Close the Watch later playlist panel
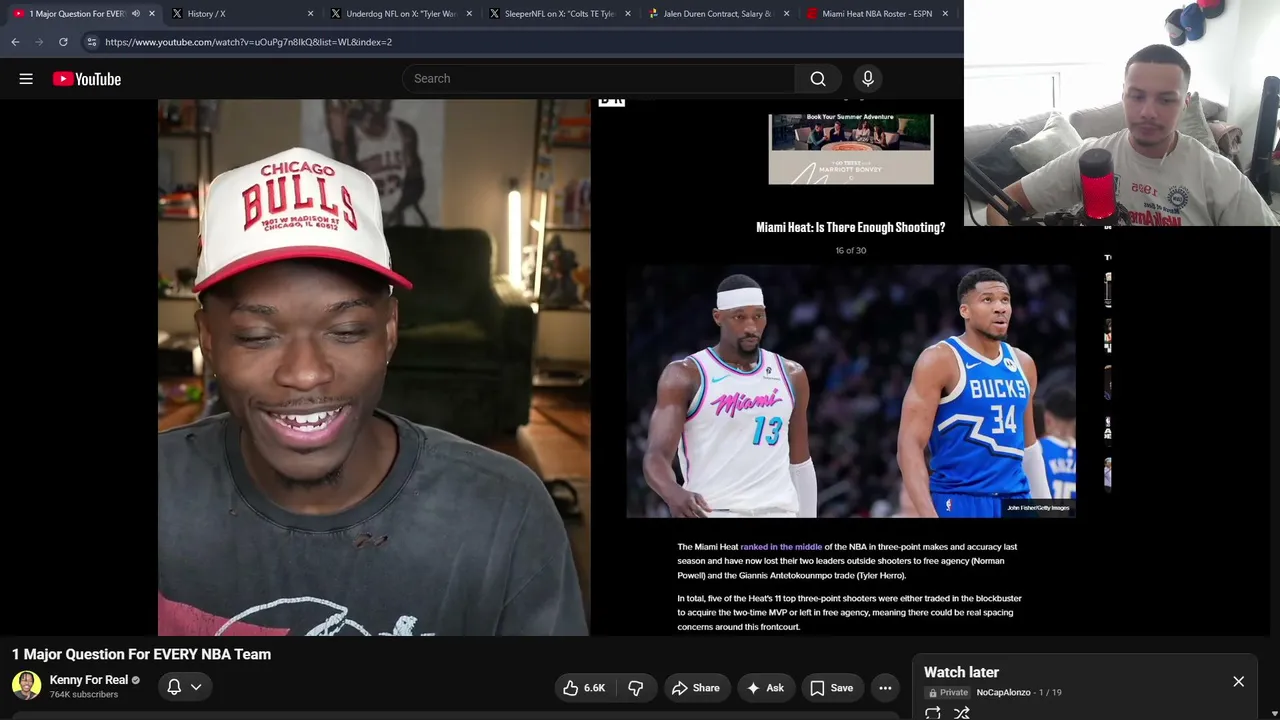The width and height of the screenshot is (1280, 720). click(1238, 682)
